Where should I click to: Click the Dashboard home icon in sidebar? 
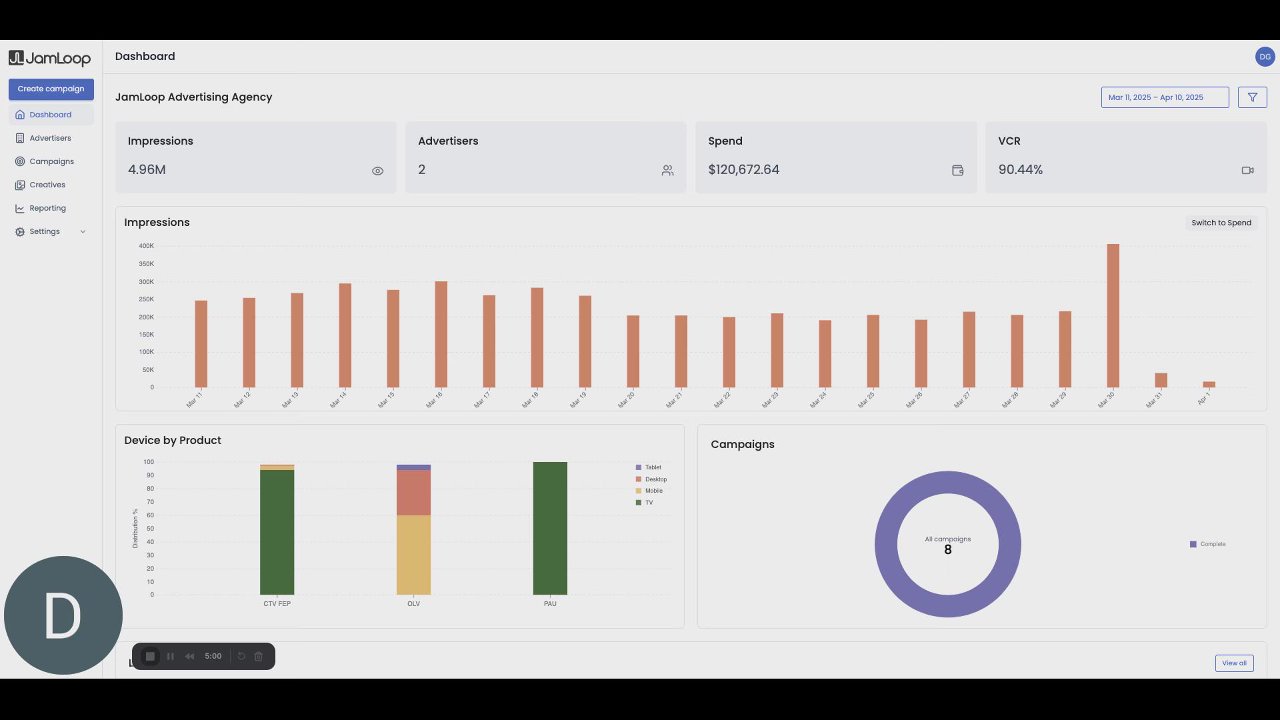20,115
